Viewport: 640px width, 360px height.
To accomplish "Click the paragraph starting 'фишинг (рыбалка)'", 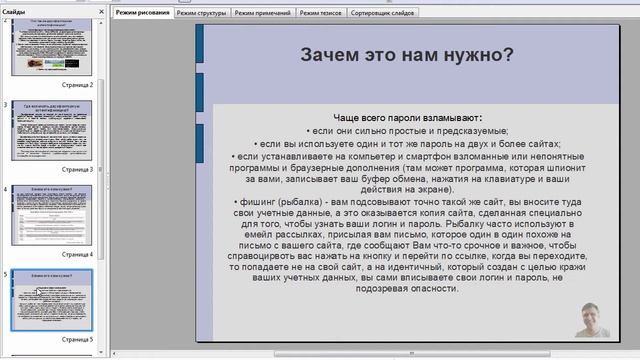I will [407, 245].
